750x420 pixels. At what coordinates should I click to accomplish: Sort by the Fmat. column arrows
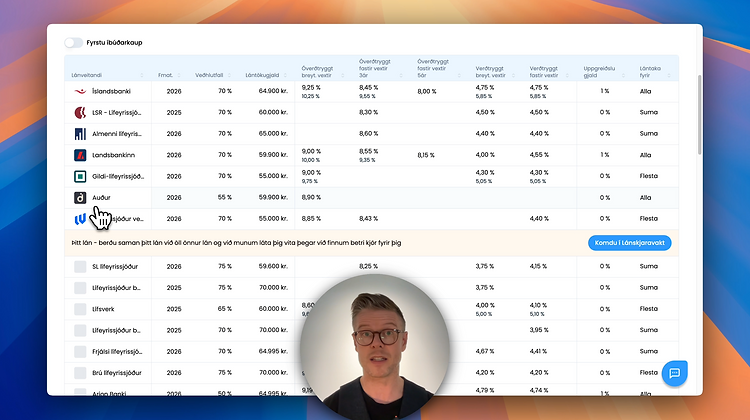coord(179,75)
